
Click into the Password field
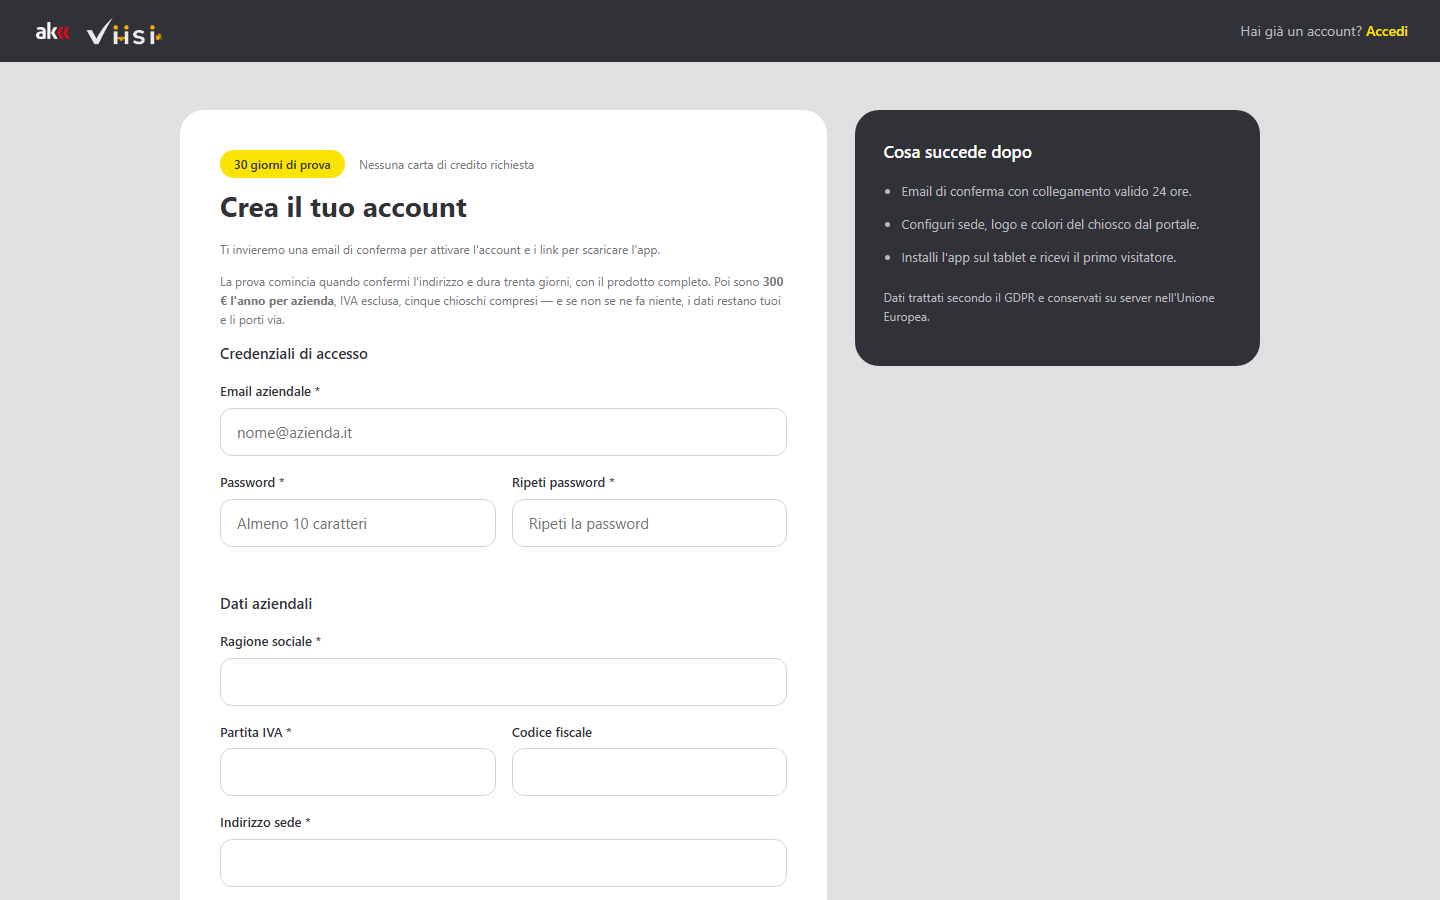point(358,523)
